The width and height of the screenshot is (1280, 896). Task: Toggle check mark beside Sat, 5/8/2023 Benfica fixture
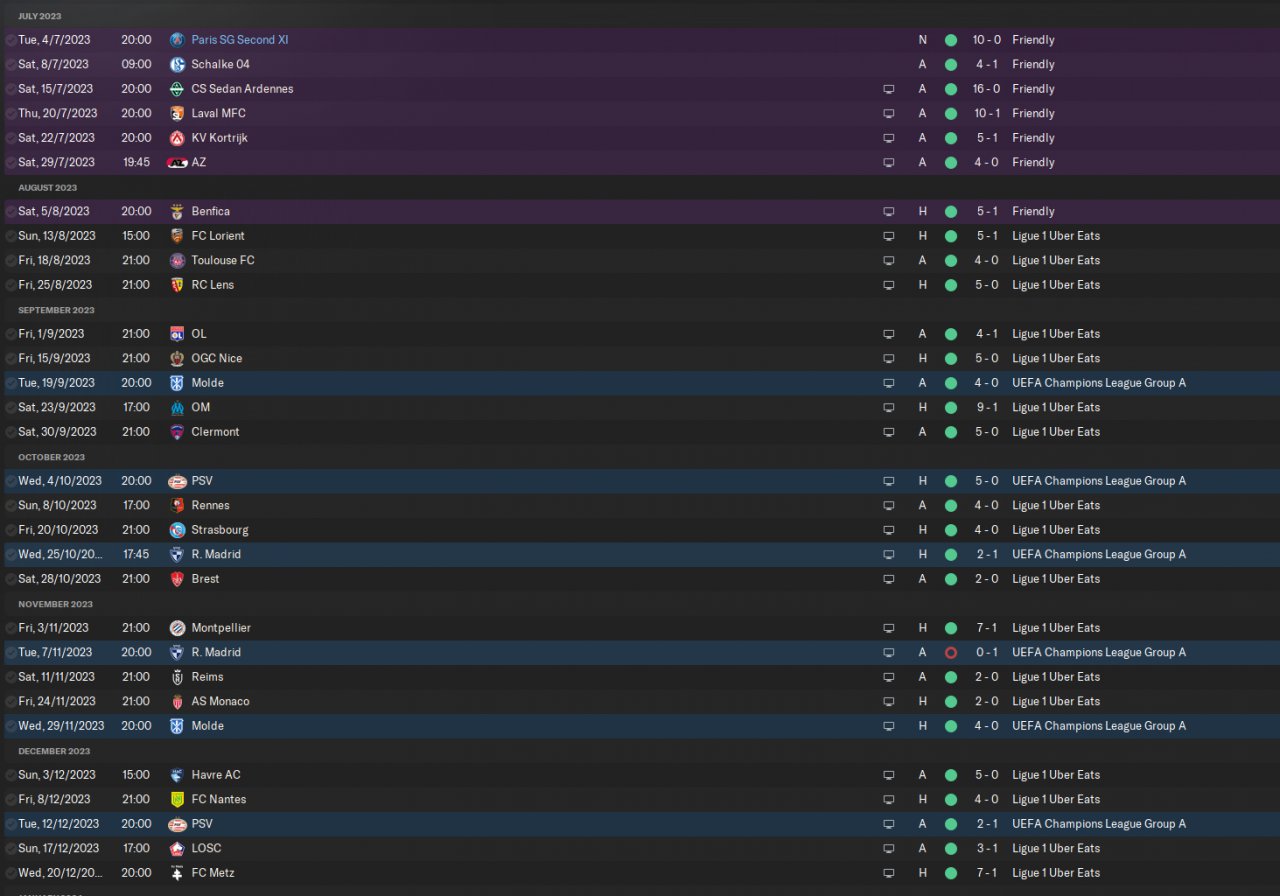(10, 211)
